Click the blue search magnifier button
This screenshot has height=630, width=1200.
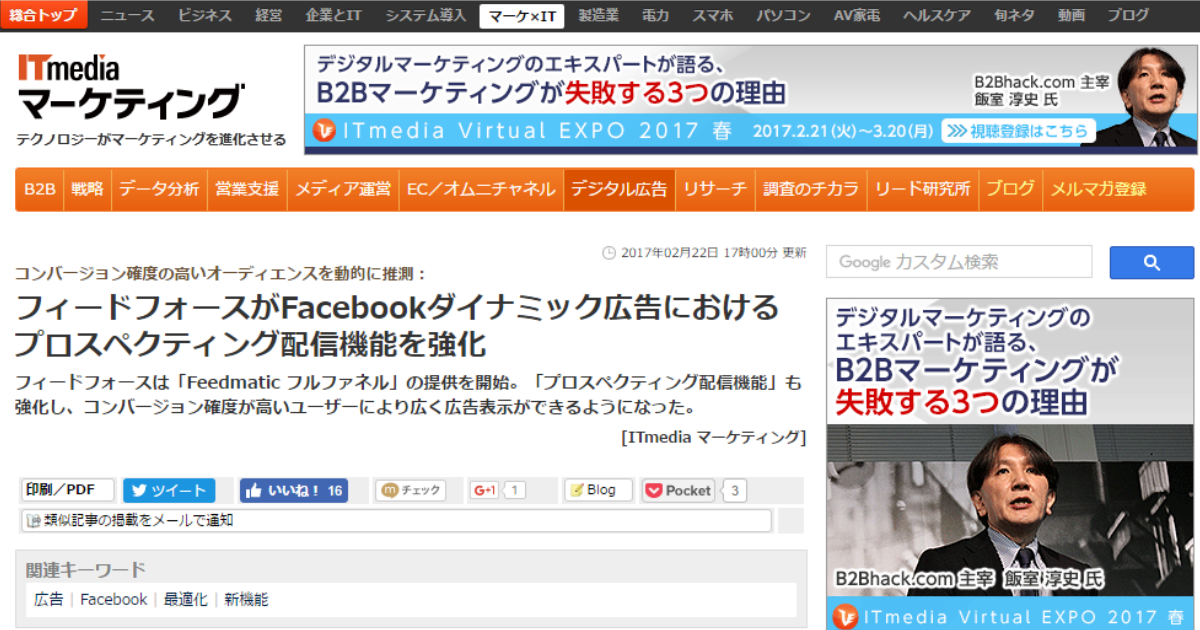(x=1151, y=263)
